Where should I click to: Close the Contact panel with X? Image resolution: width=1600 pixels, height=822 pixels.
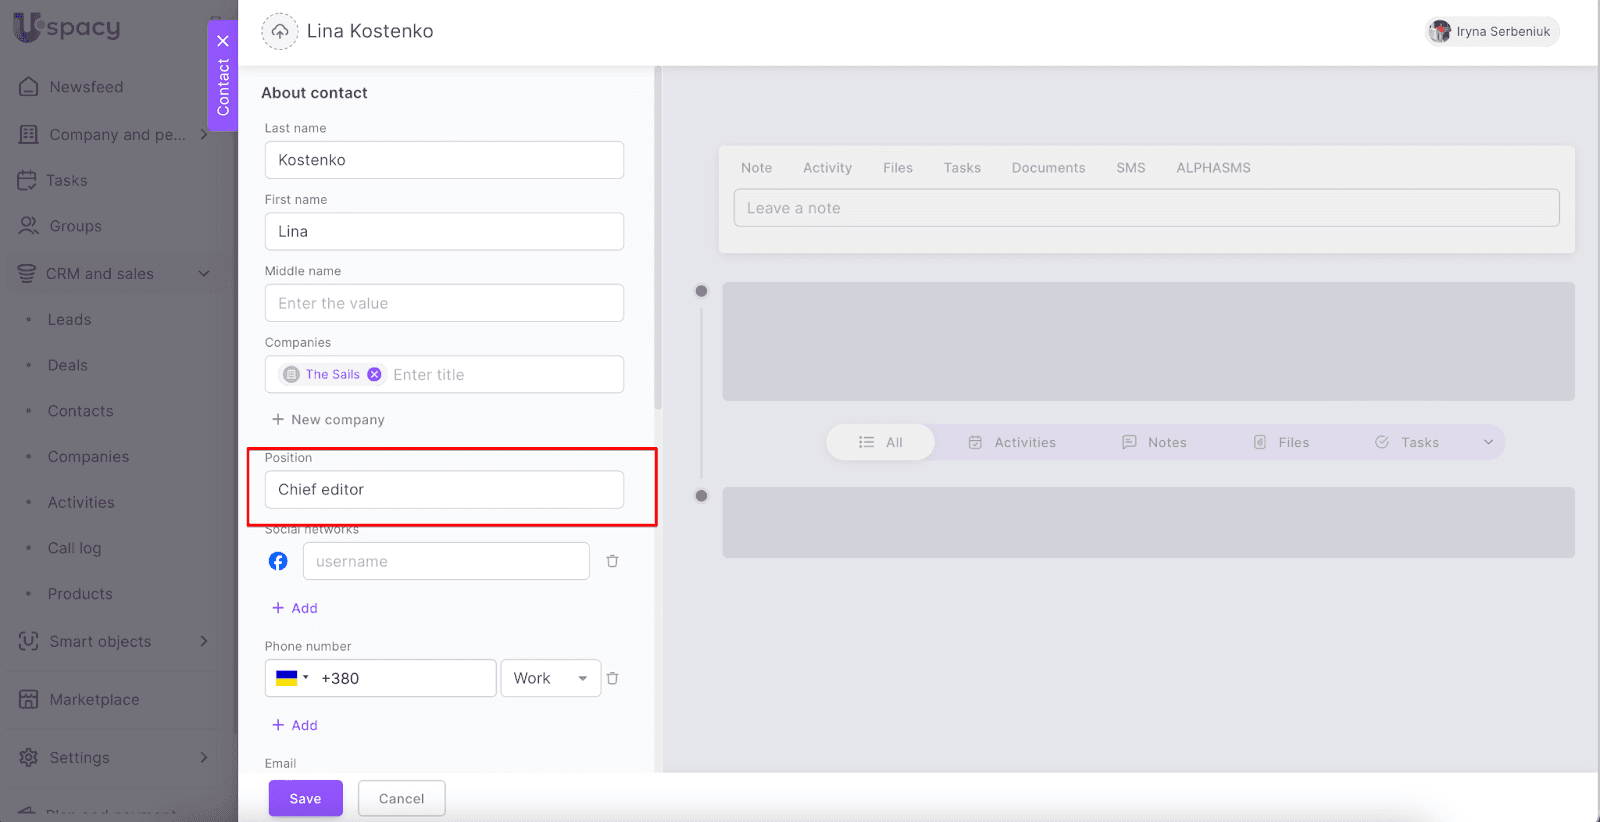(223, 41)
